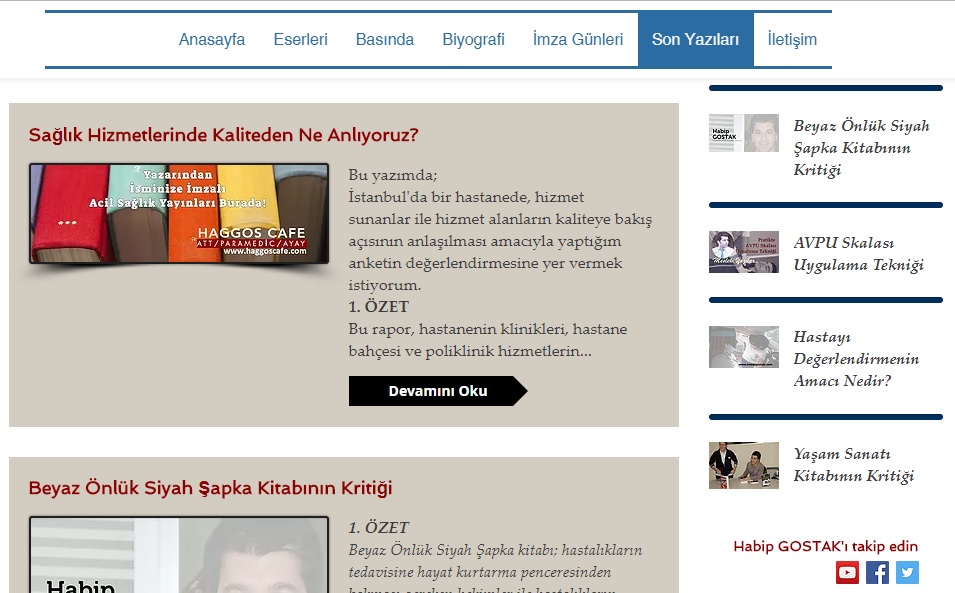Screen dimensions: 955x593
Task: Click the Haggos Cafe books banner image
Action: click(179, 214)
